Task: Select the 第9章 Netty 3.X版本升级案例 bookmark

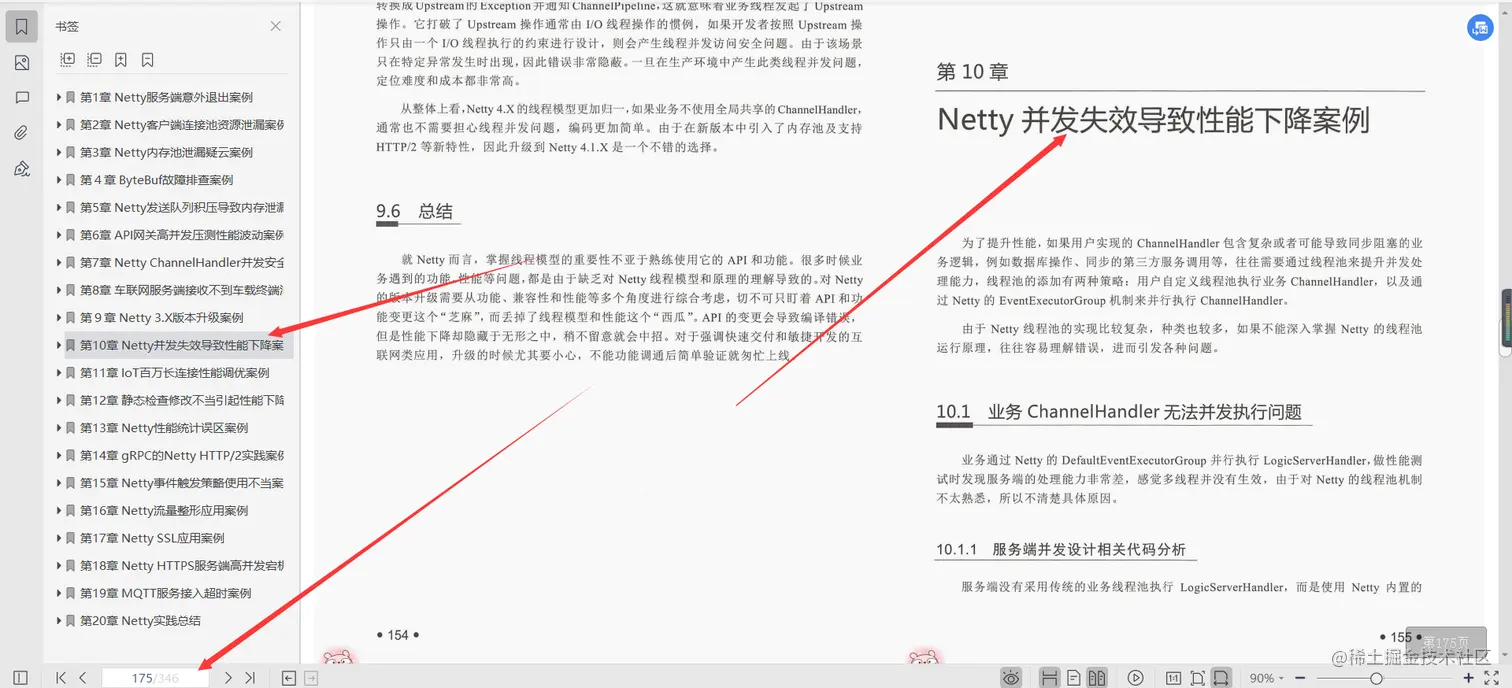Action: (x=145, y=316)
